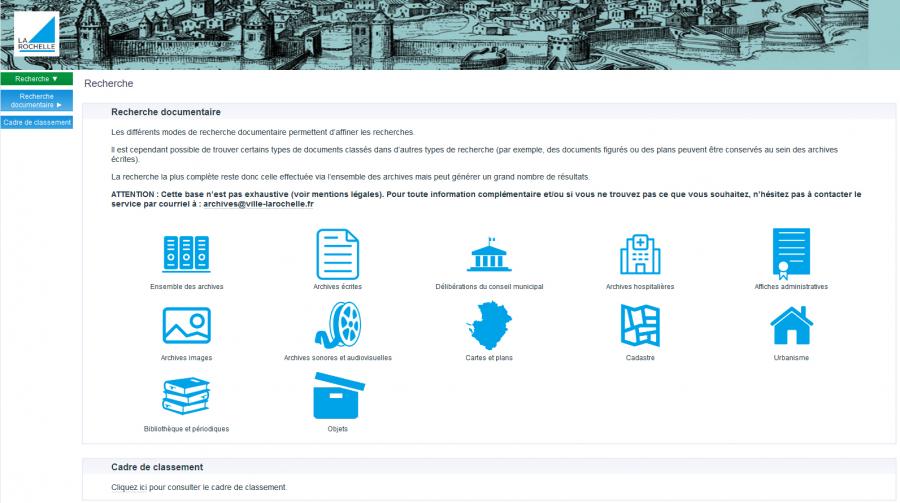Click the Cadastre text label
The width and height of the screenshot is (900, 503).
click(640, 358)
